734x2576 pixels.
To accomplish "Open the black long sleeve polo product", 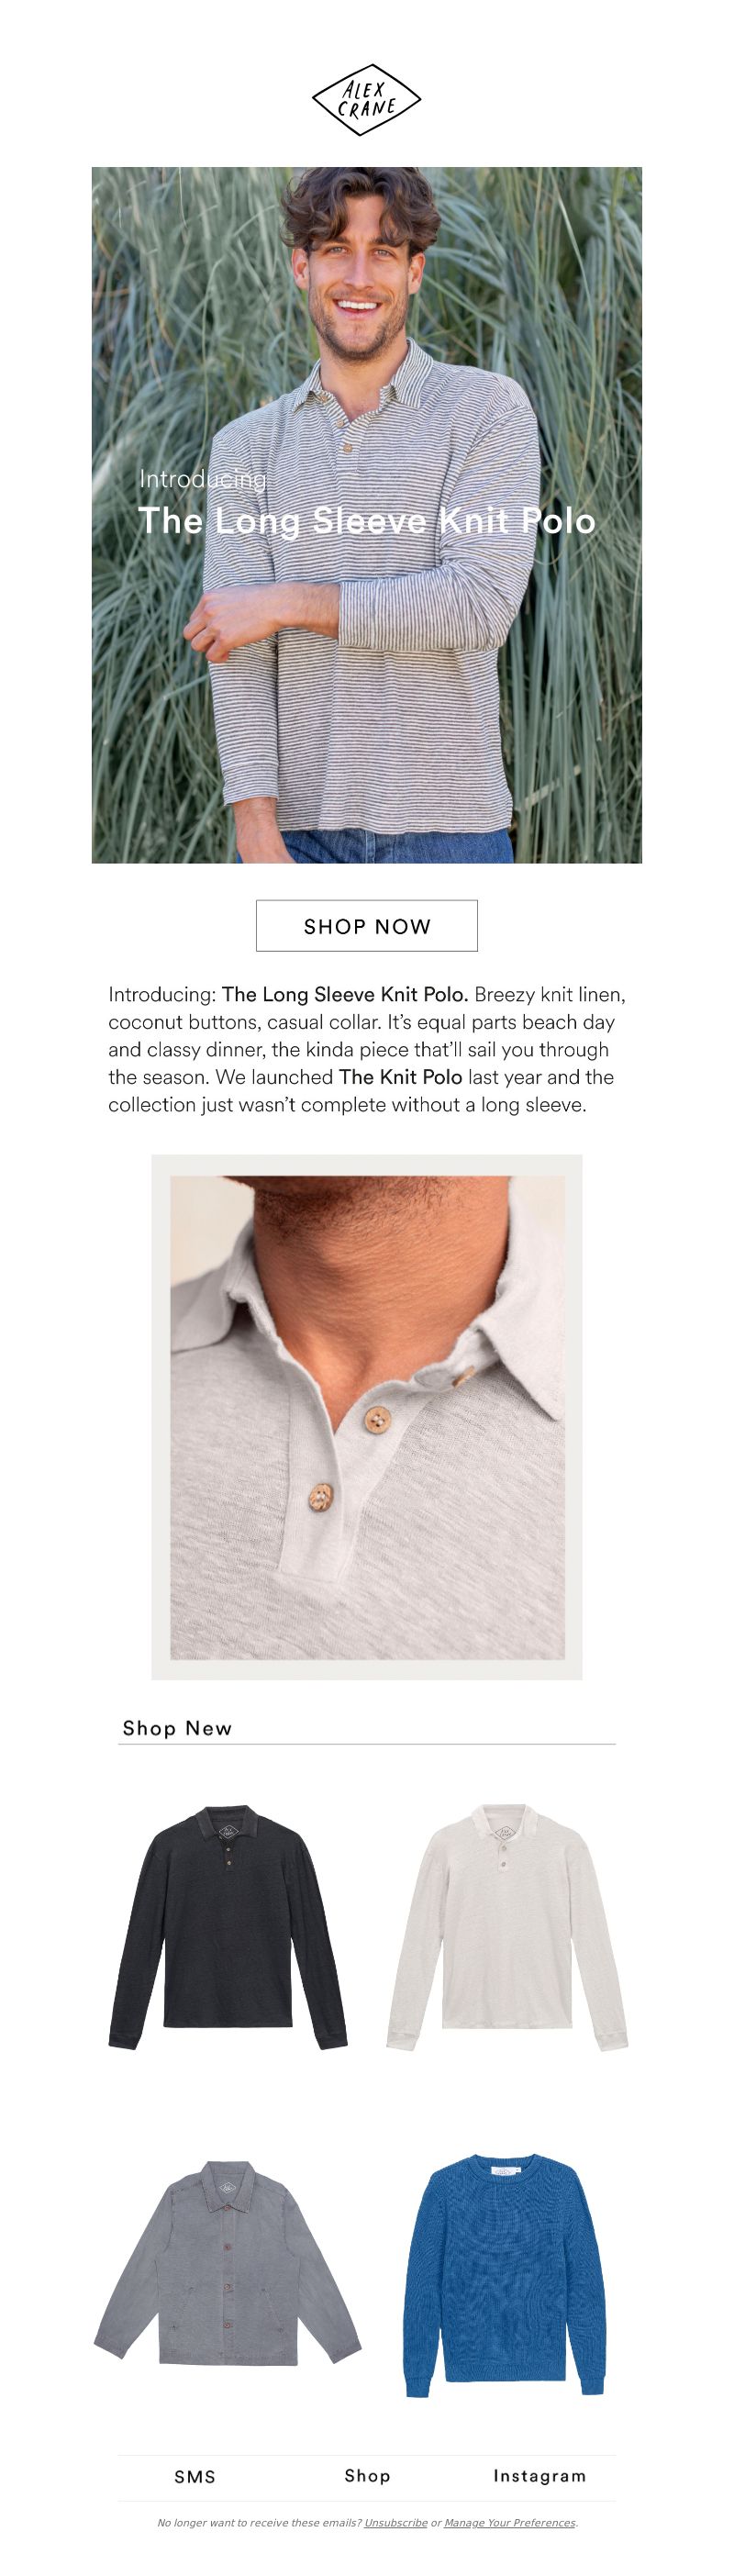I will tap(228, 1927).
